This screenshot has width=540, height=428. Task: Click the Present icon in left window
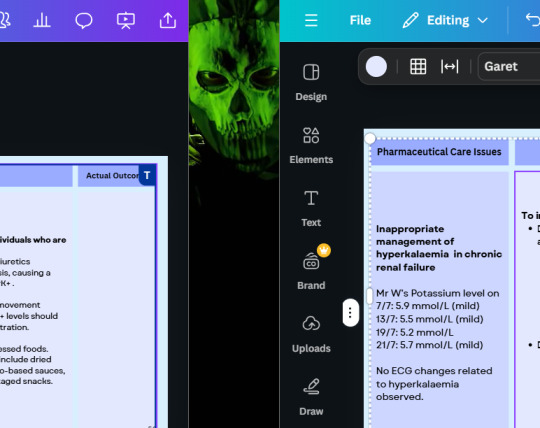126,20
